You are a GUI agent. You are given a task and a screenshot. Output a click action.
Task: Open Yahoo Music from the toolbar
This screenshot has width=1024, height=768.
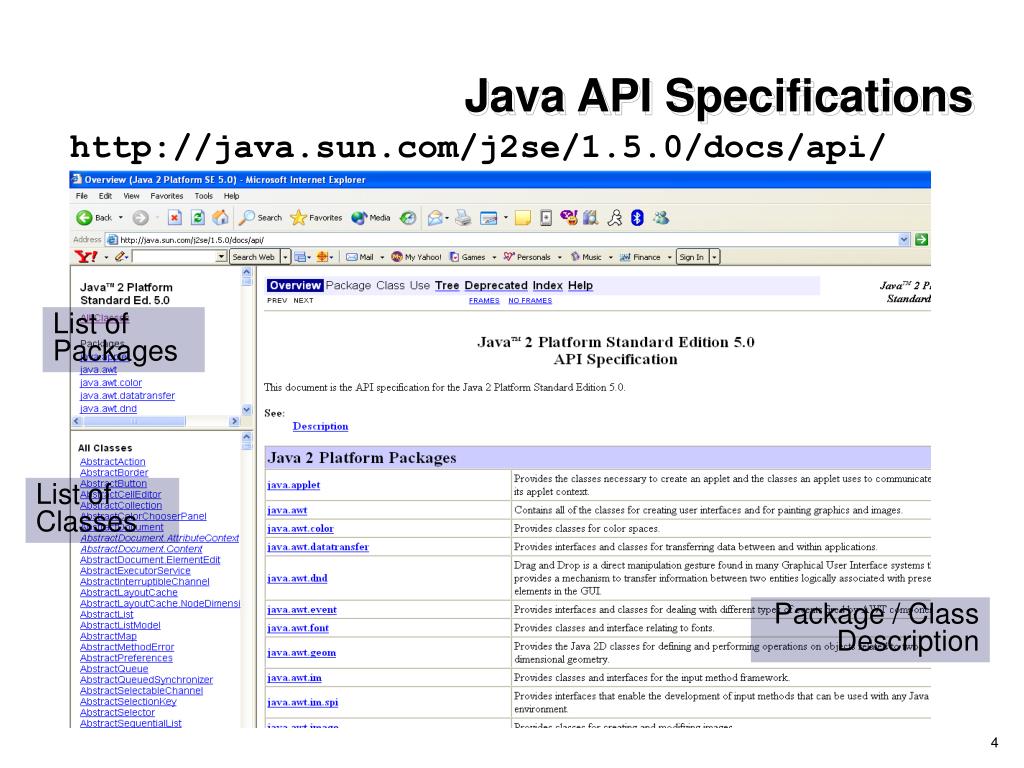586,257
